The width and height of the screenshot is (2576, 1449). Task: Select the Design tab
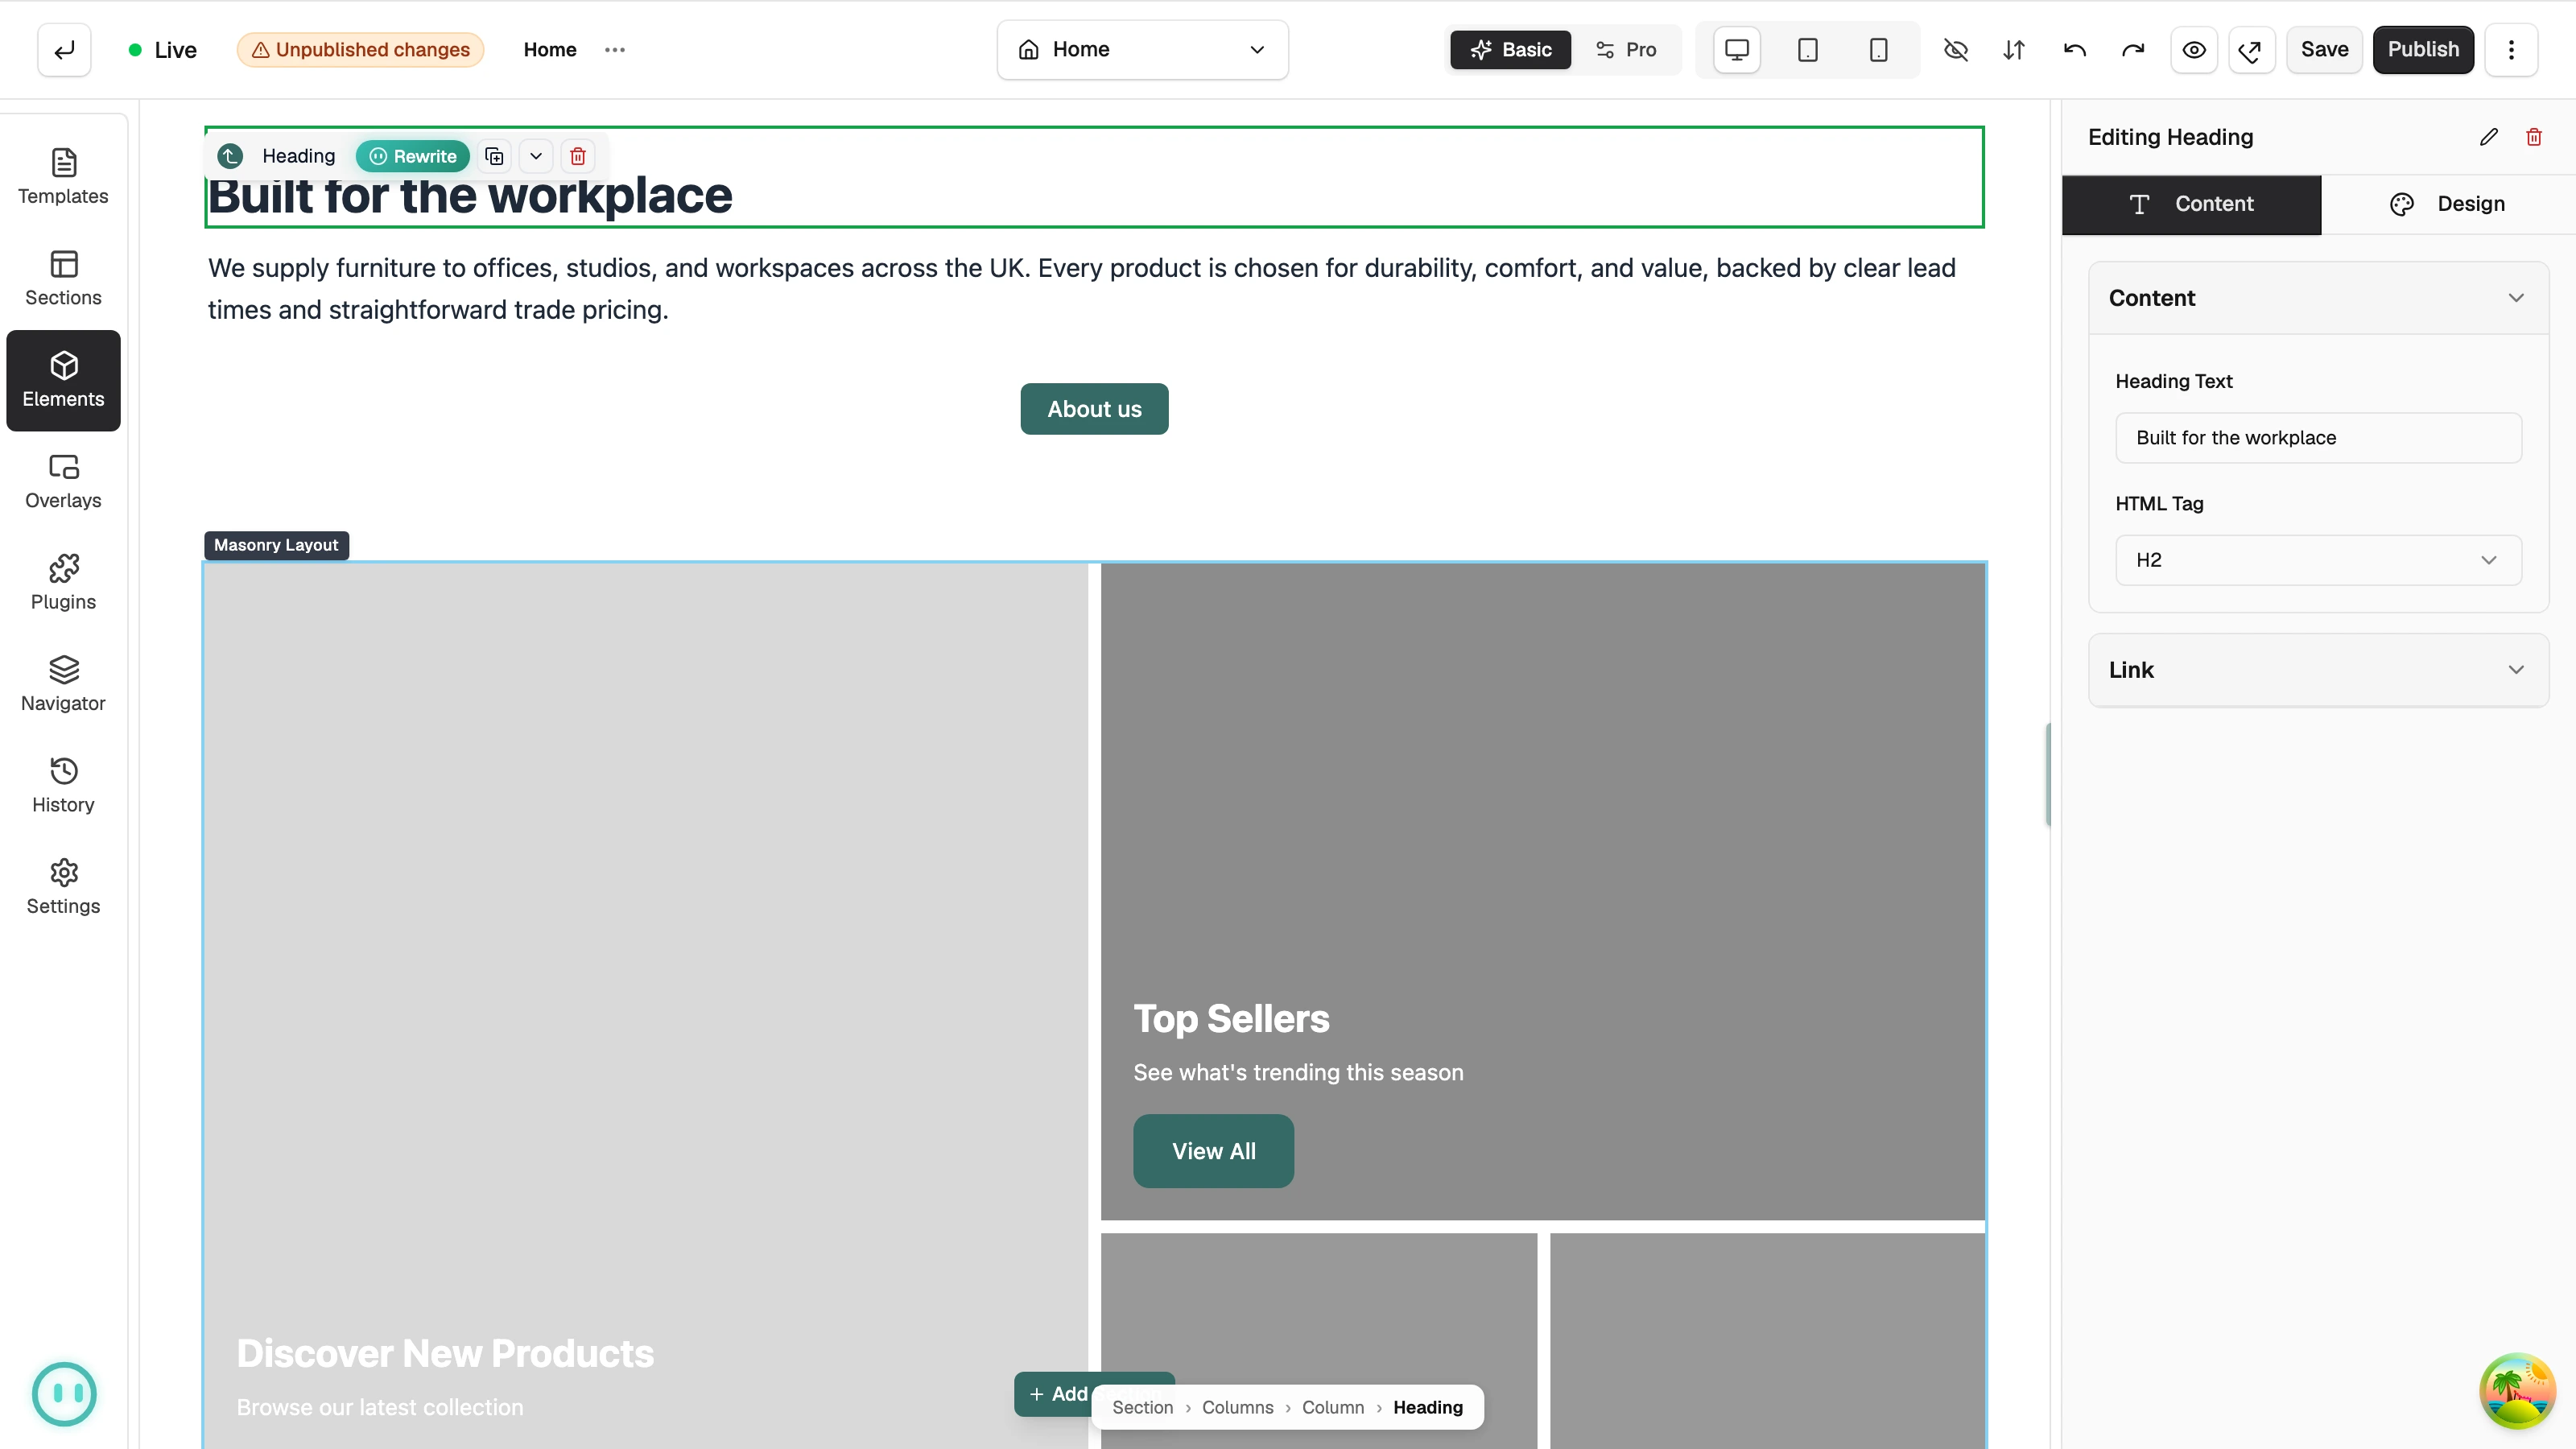click(x=2448, y=204)
